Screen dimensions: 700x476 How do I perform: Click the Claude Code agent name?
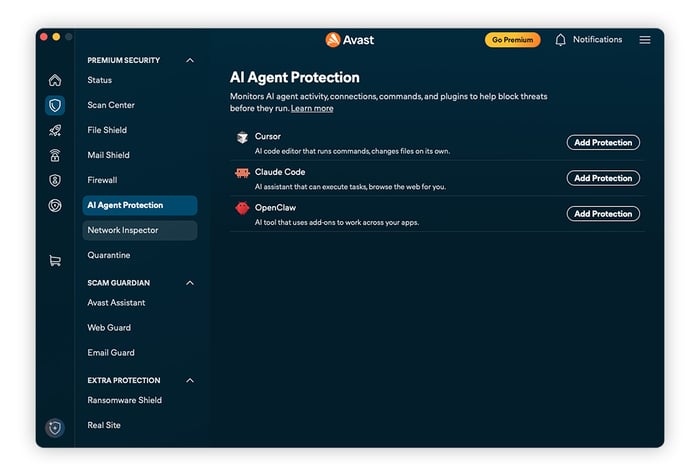[280, 172]
